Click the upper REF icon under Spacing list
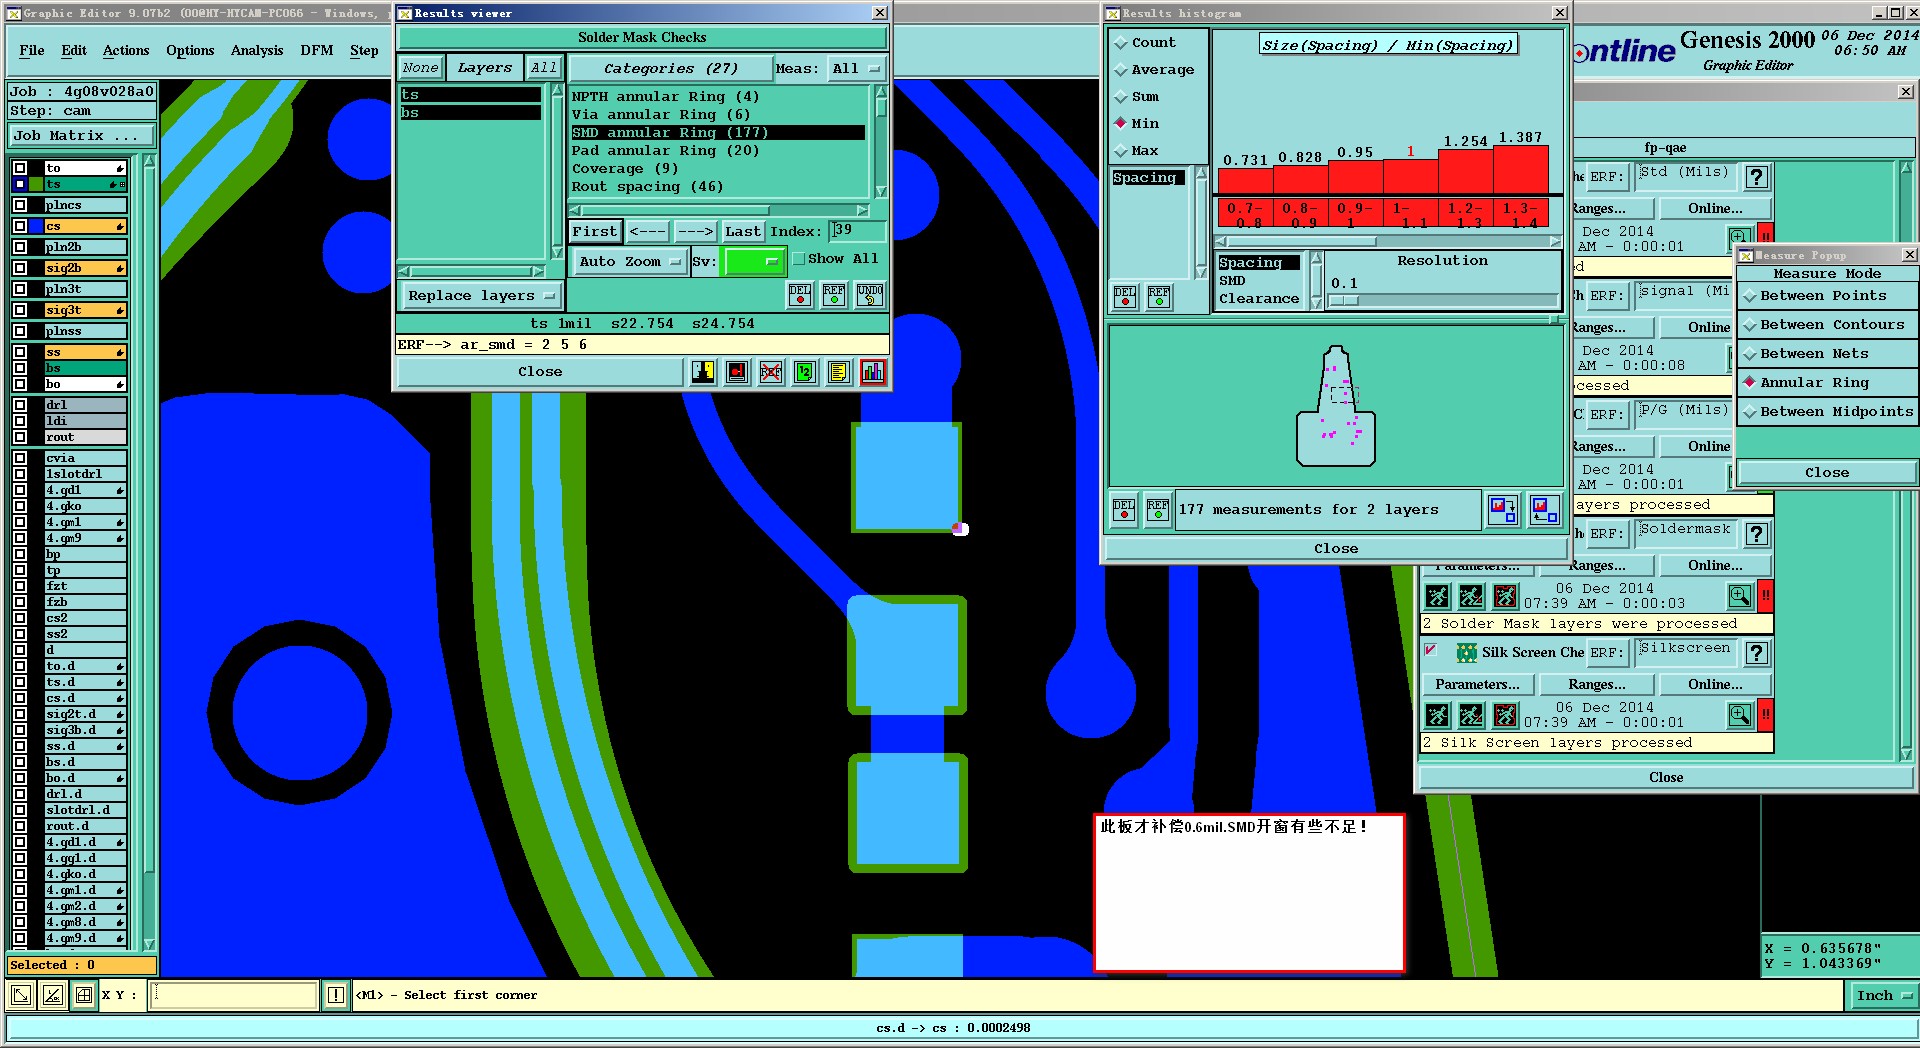 (1159, 297)
